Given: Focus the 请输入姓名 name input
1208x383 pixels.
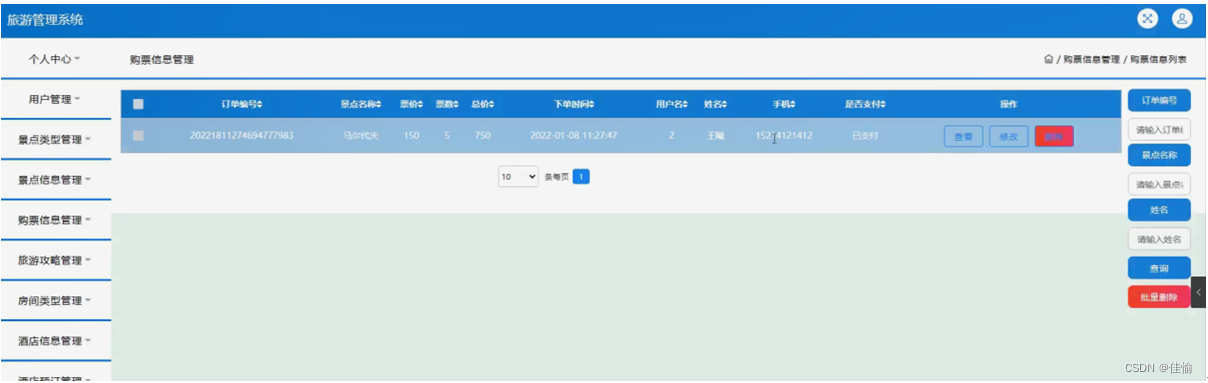Looking at the screenshot, I should coord(1159,239).
